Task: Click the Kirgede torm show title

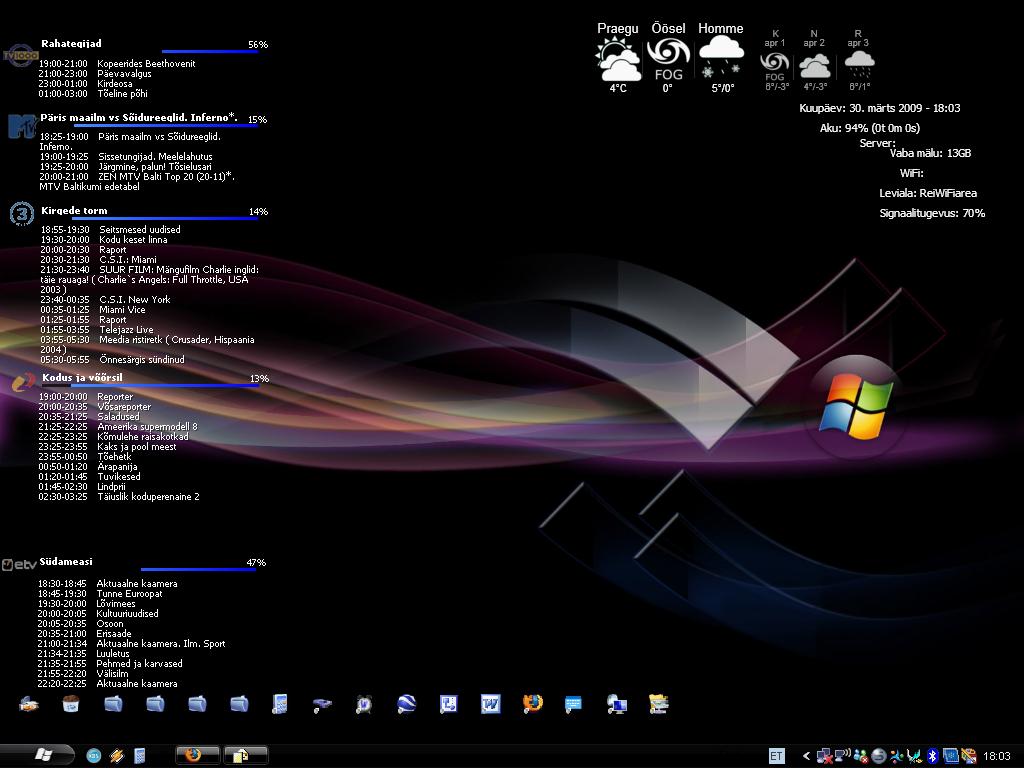Action: pos(74,211)
